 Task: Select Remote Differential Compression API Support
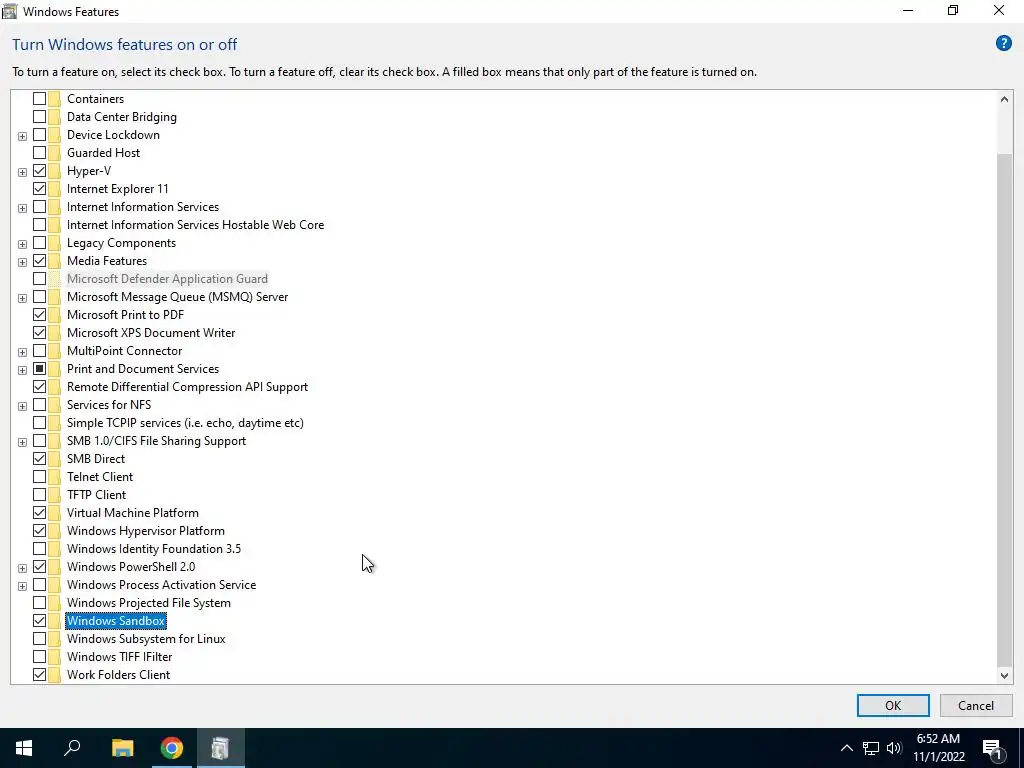(x=187, y=387)
